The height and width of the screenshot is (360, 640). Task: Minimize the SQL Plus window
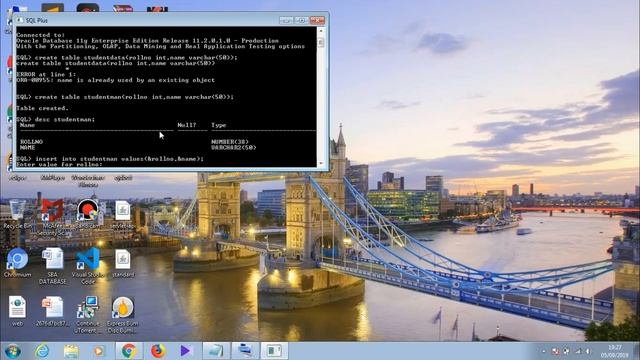[x=286, y=20]
